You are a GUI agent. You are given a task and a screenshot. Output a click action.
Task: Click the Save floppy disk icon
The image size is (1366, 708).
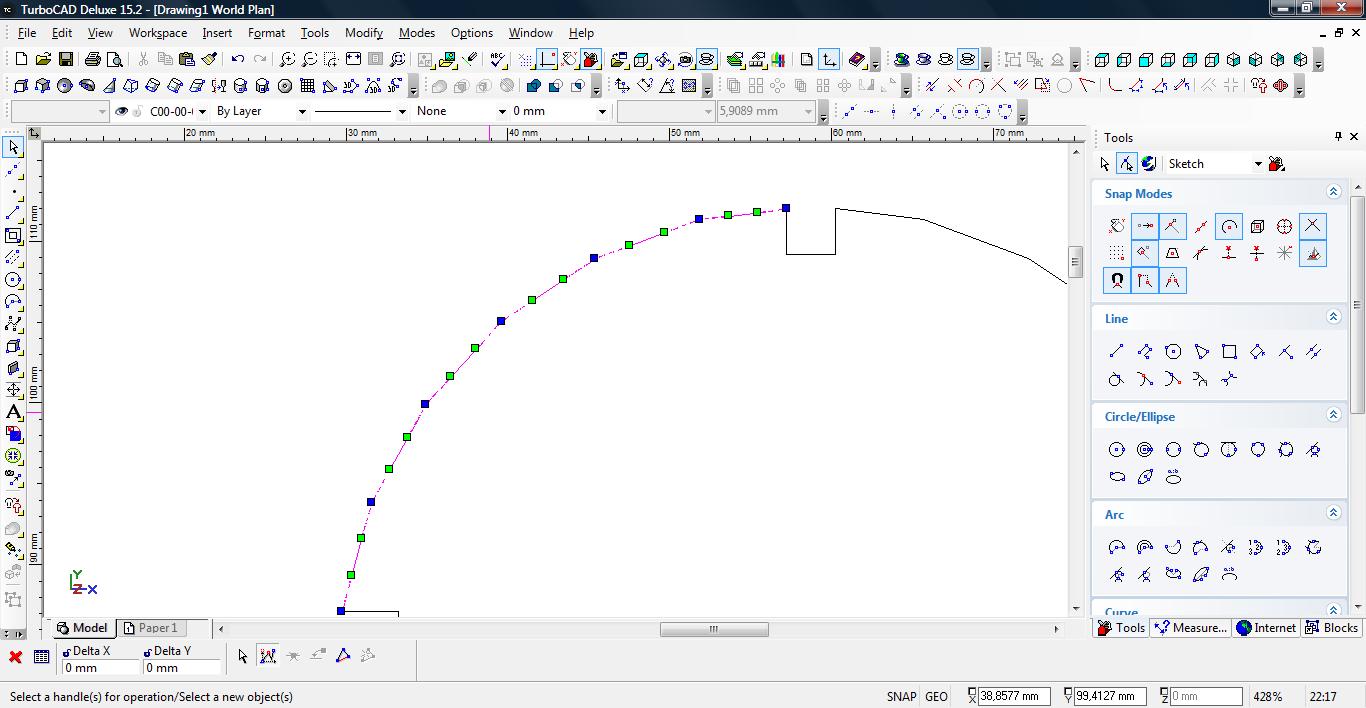point(66,60)
